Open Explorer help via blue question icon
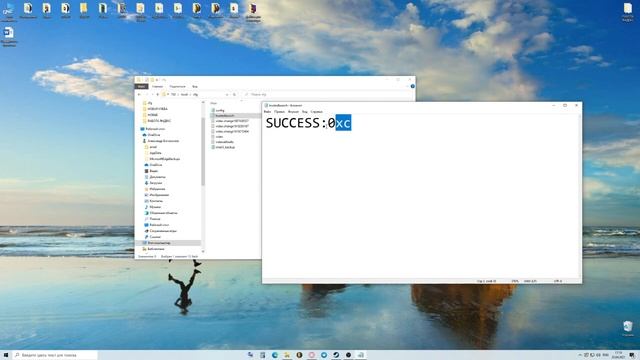 click(412, 86)
